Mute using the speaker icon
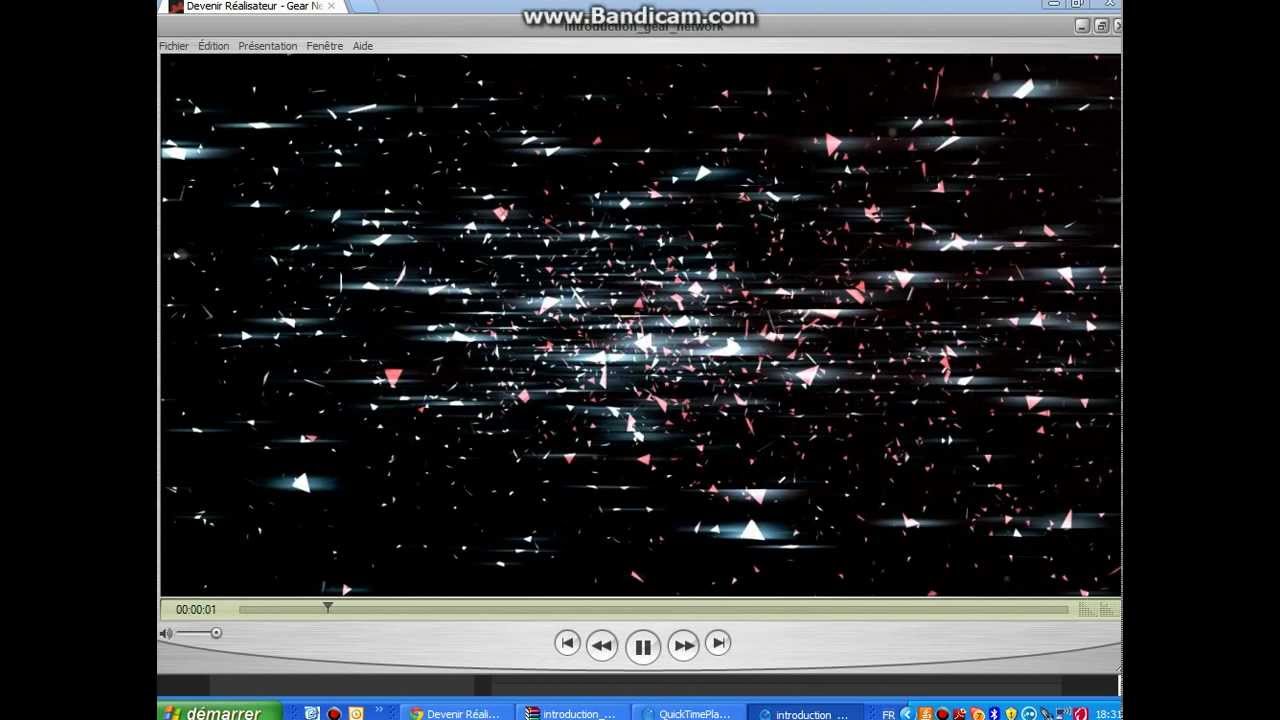The width and height of the screenshot is (1280, 720). coord(166,633)
